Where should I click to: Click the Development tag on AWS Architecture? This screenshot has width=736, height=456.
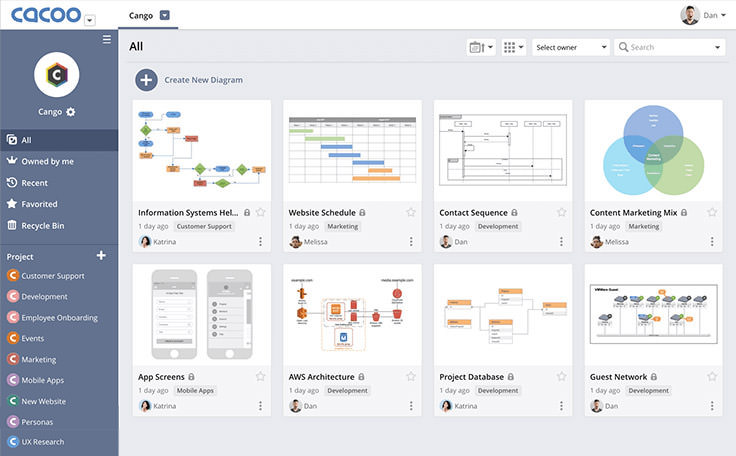[347, 390]
